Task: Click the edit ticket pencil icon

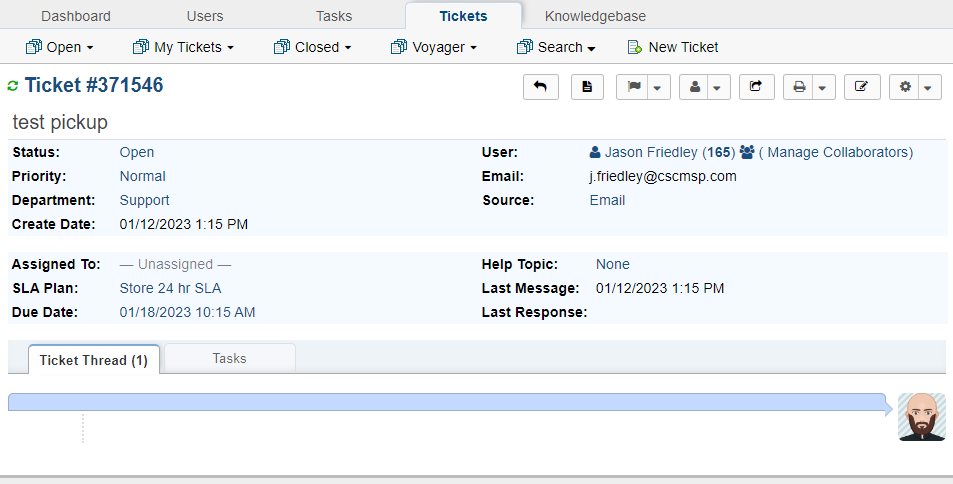Action: coord(861,87)
